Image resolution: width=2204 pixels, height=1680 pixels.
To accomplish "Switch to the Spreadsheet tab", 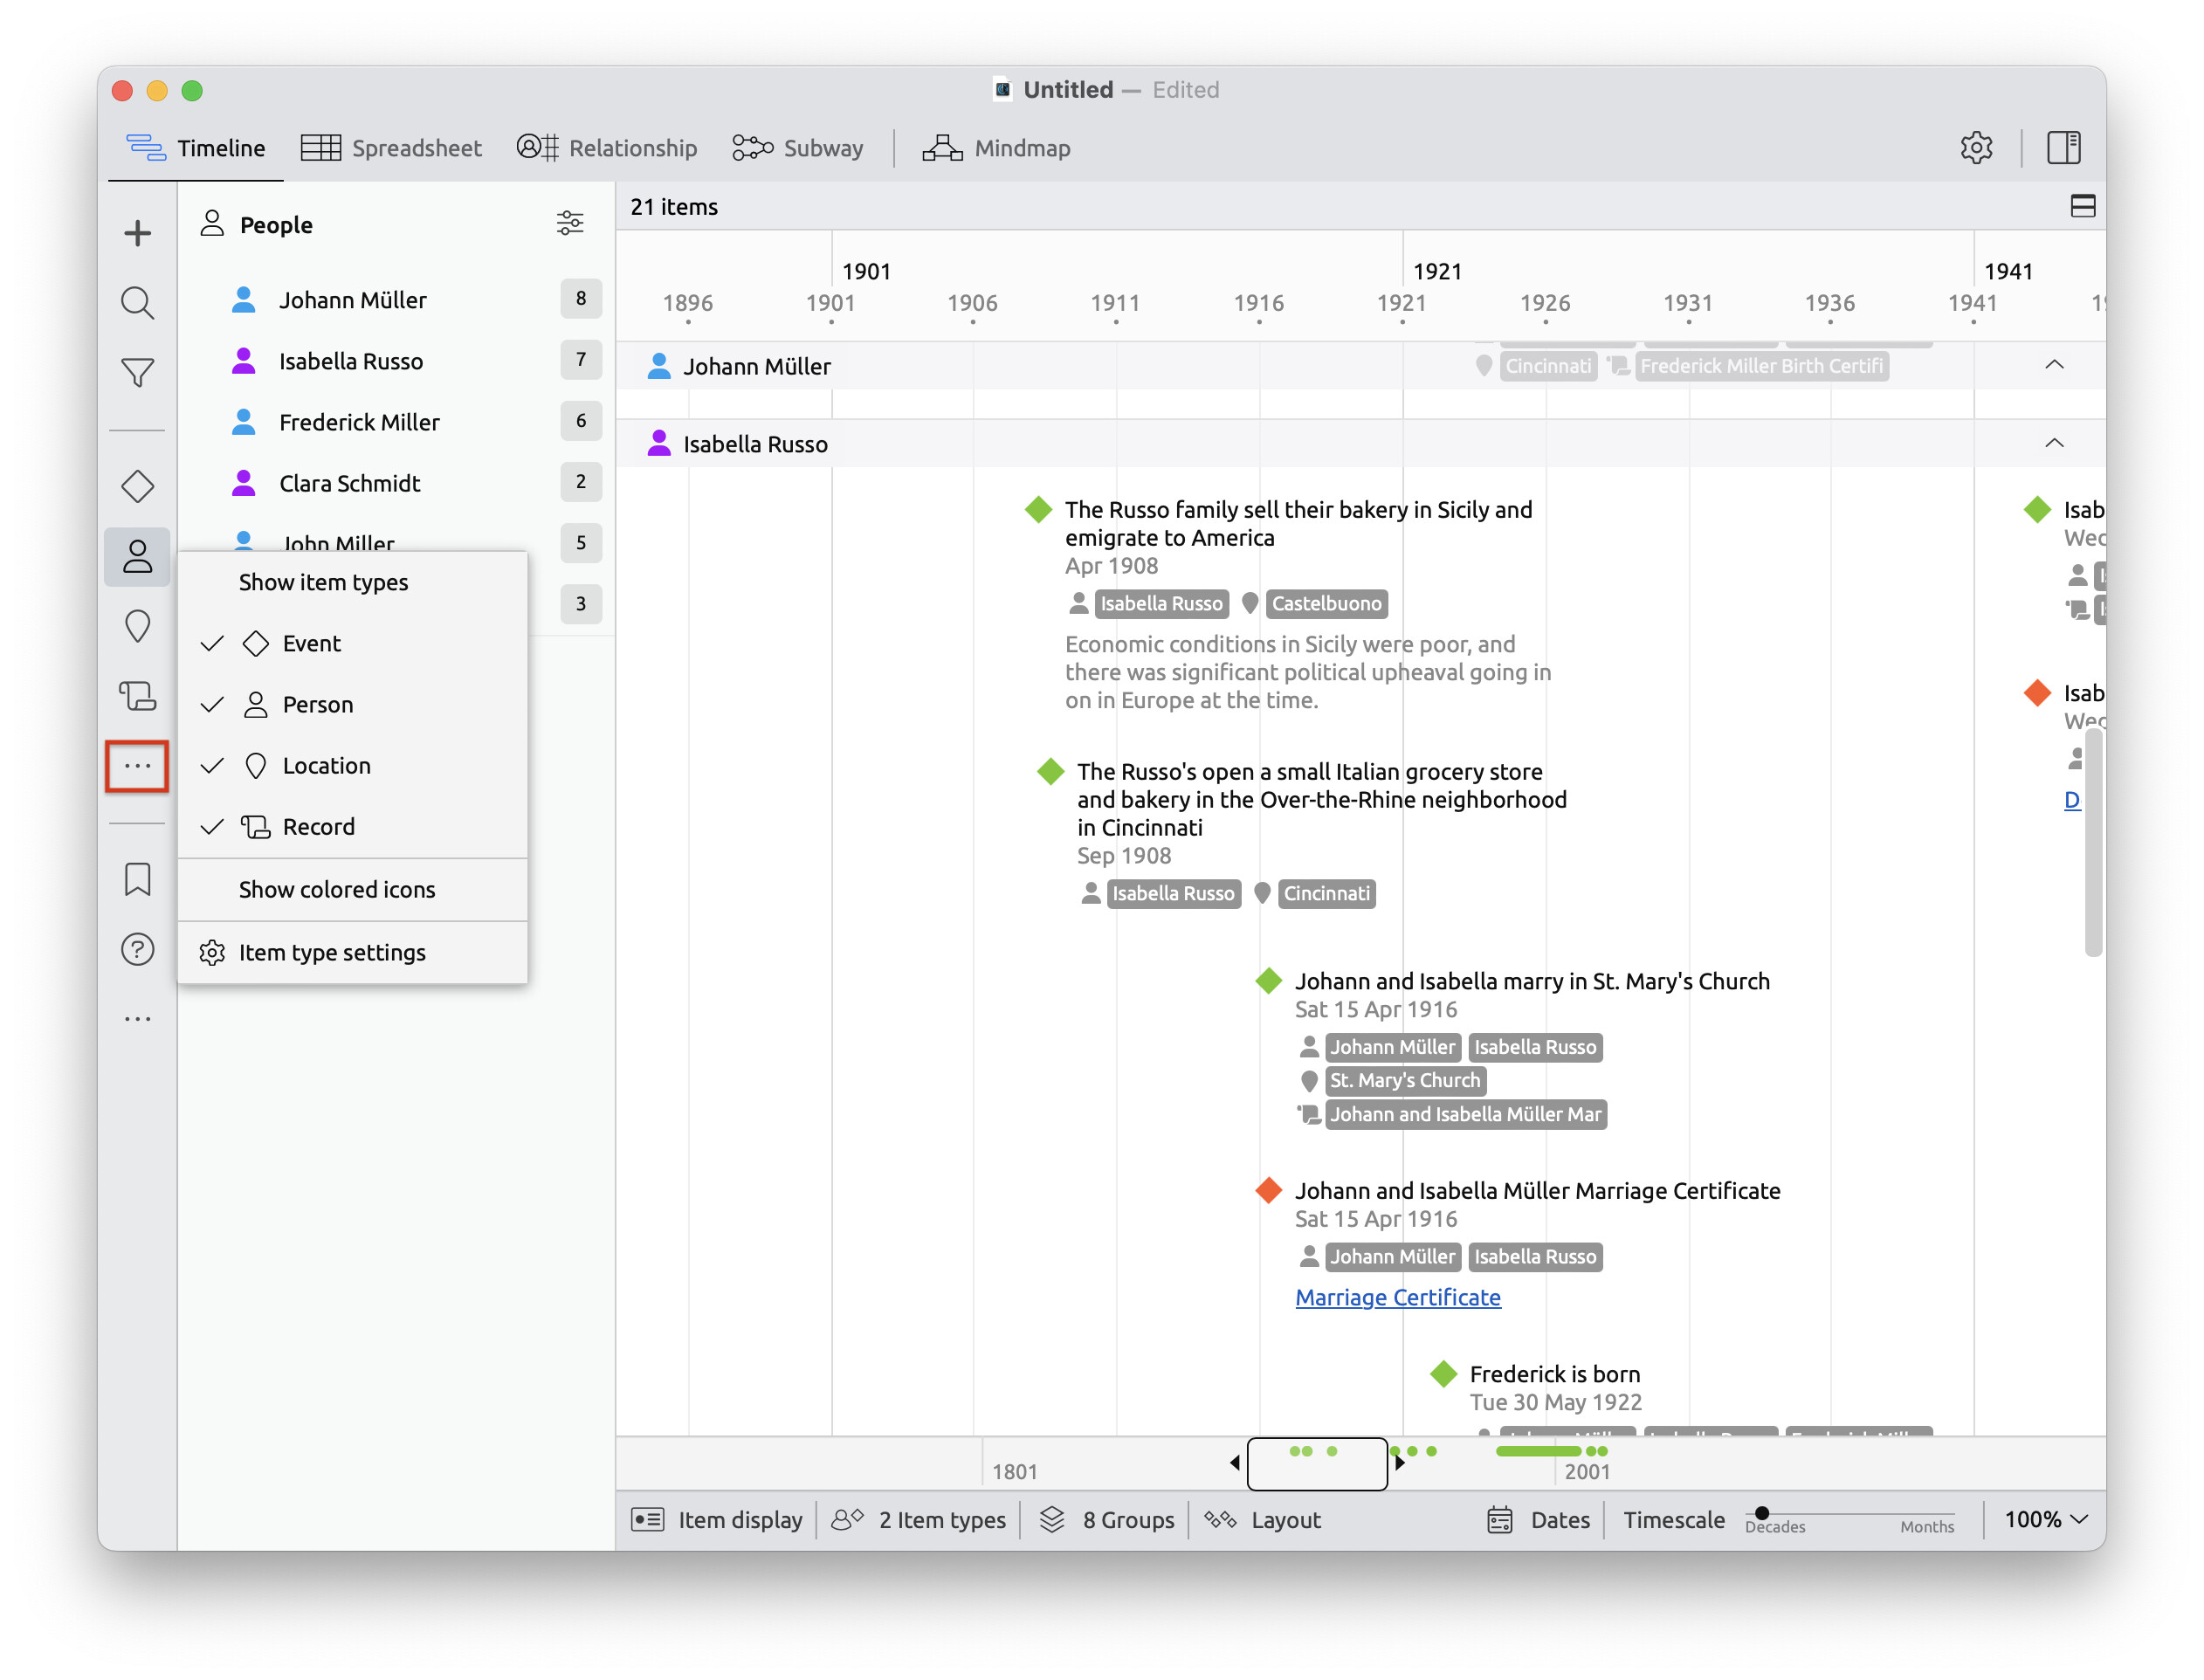I will tap(391, 148).
